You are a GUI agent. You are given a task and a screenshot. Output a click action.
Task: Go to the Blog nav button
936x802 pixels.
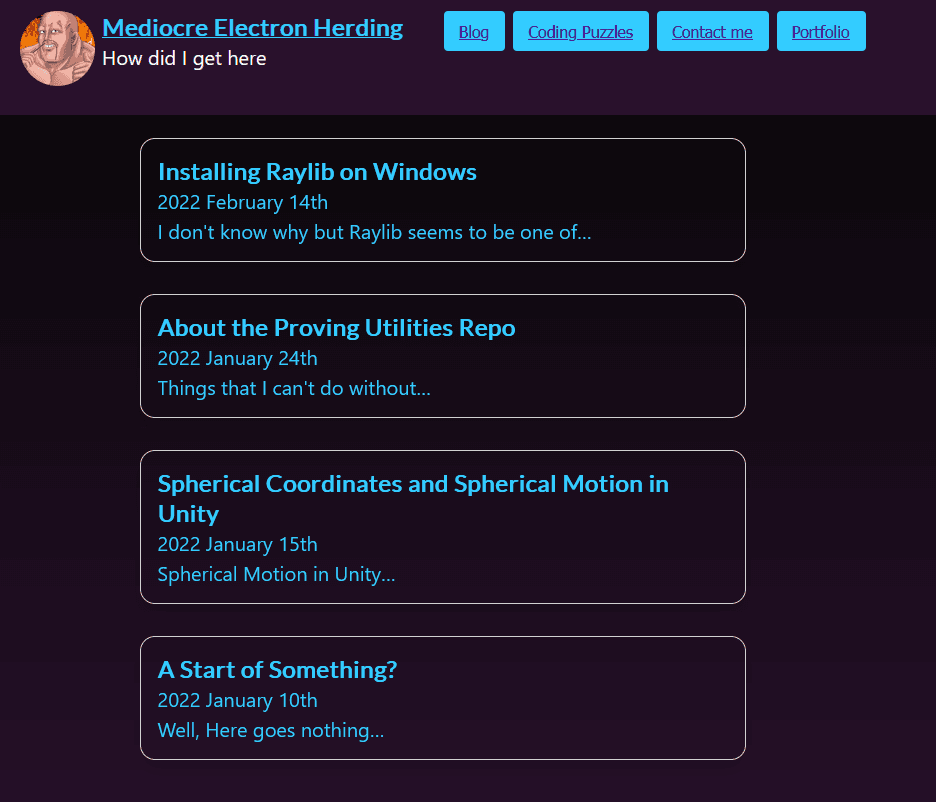pyautogui.click(x=474, y=31)
